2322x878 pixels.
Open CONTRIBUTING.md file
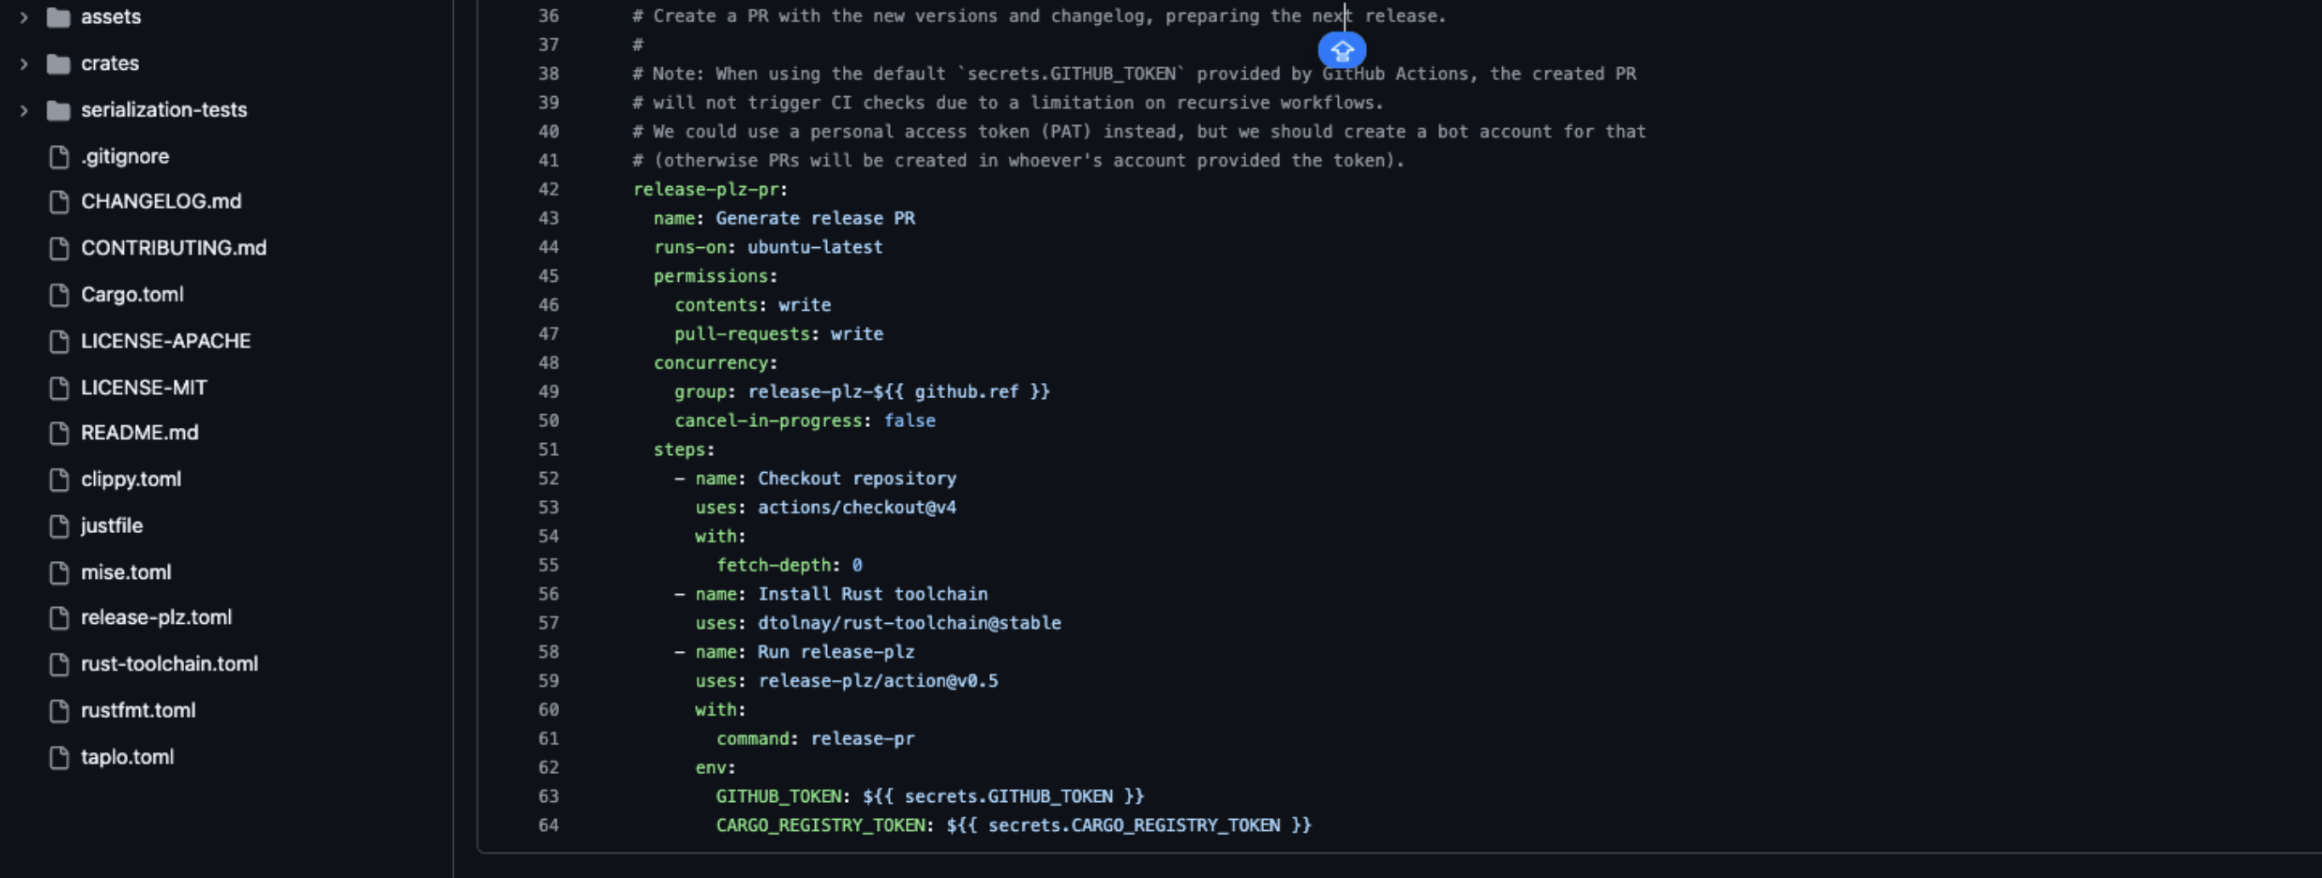pos(173,248)
